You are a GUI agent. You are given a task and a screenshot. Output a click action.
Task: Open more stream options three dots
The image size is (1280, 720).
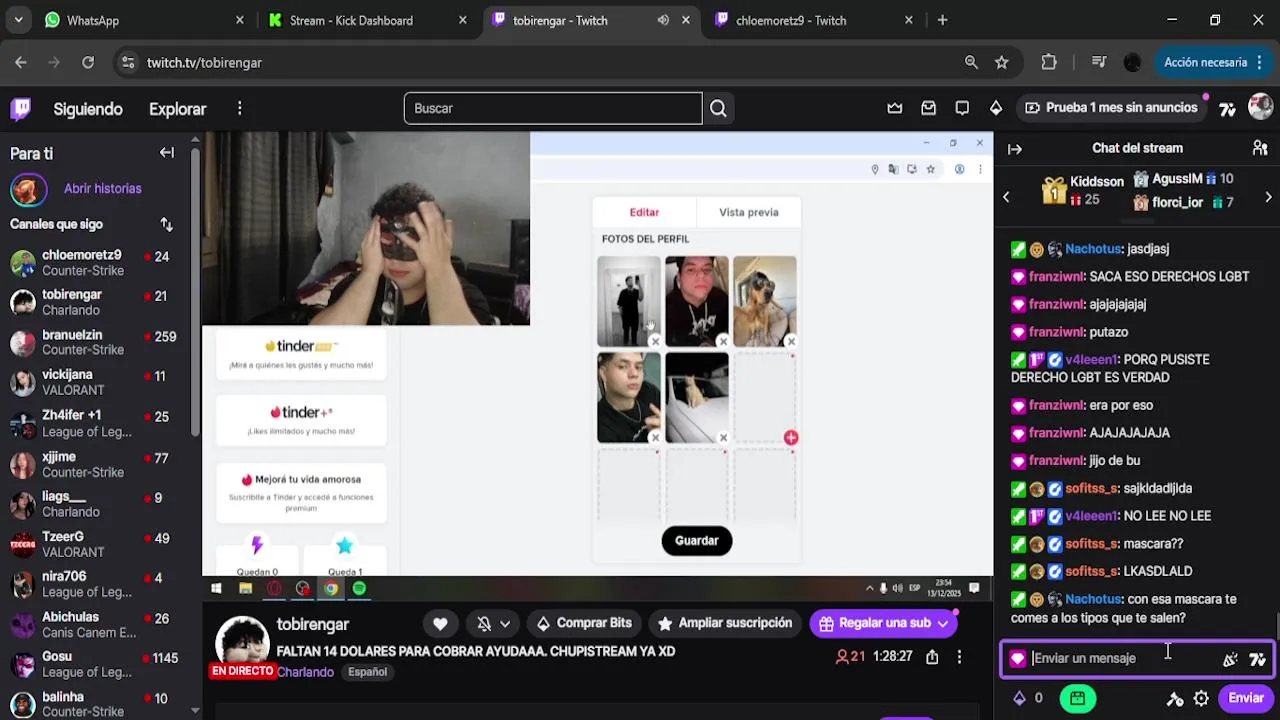pyautogui.click(x=959, y=657)
